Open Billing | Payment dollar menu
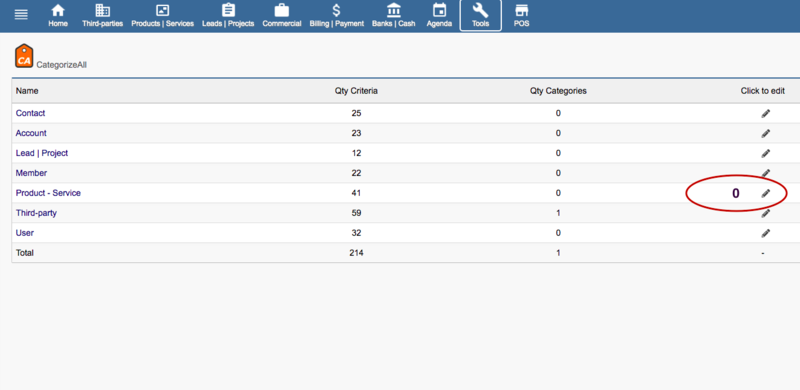 [337, 15]
